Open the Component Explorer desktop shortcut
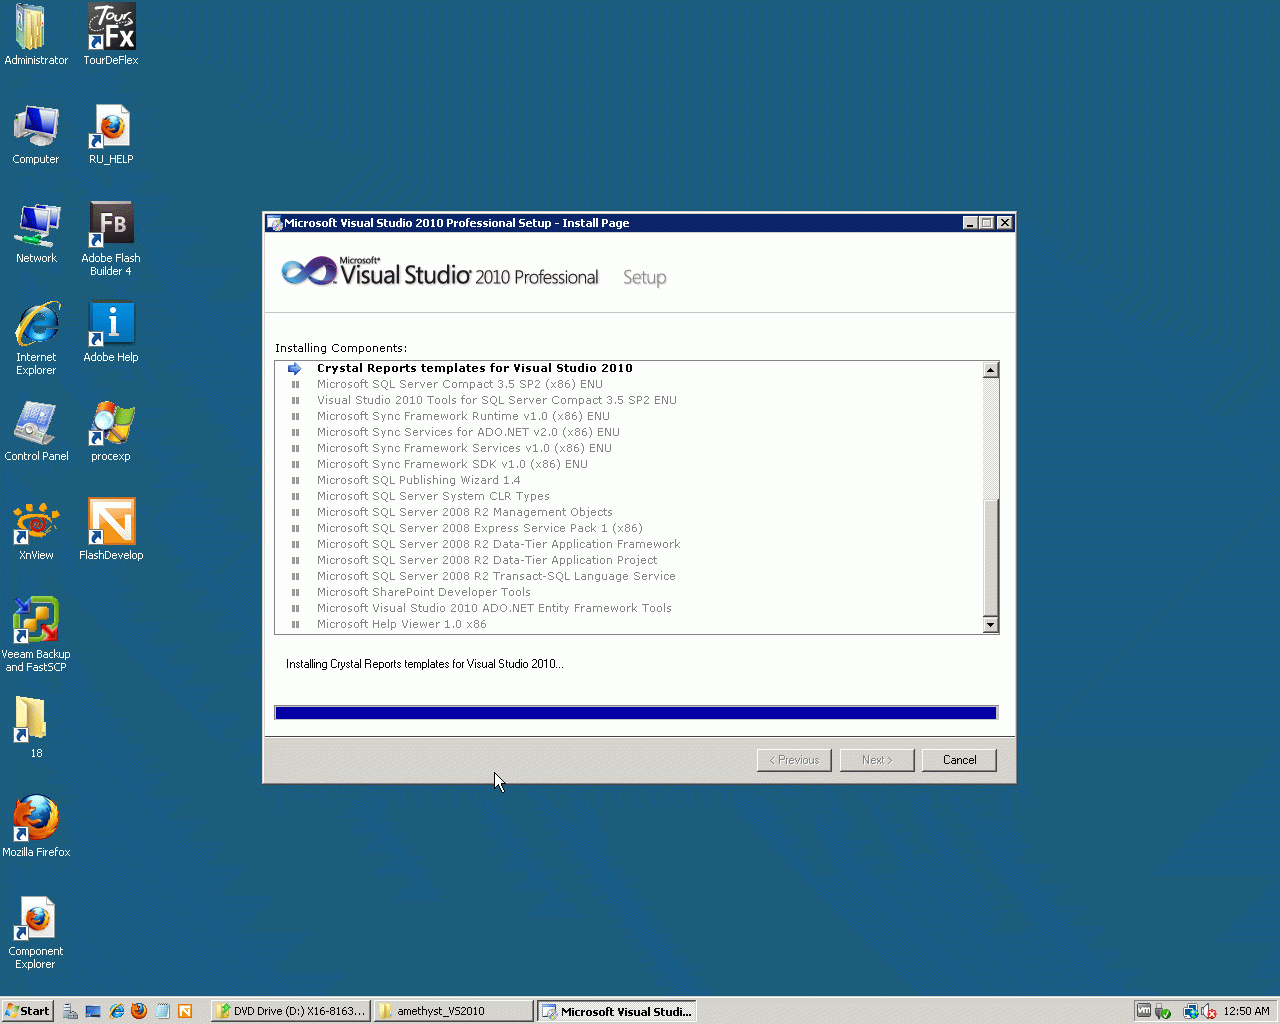This screenshot has width=1280, height=1024. 36,932
